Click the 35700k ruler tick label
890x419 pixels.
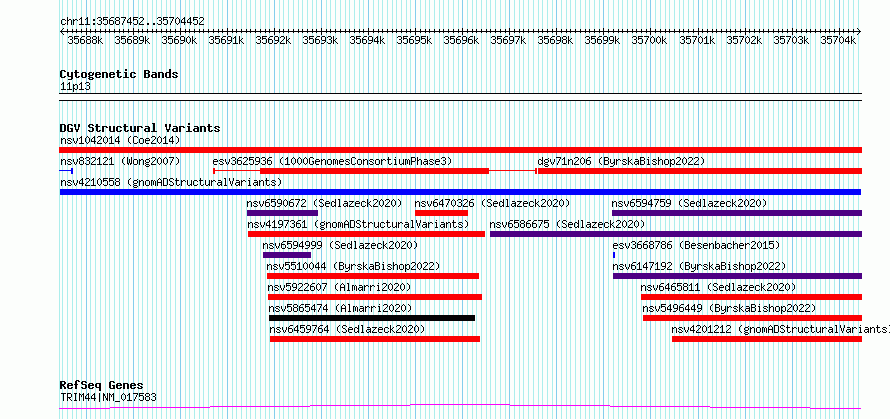(x=649, y=40)
